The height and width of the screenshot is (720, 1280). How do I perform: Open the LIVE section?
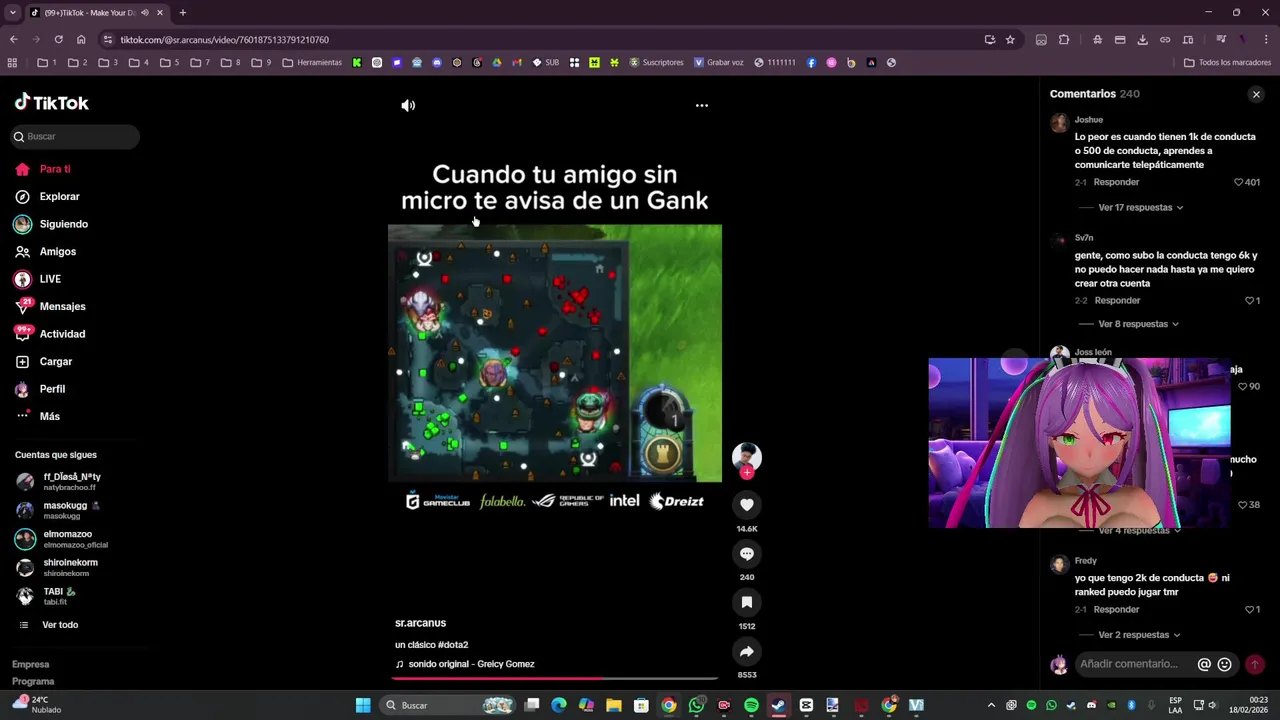[x=50, y=279]
